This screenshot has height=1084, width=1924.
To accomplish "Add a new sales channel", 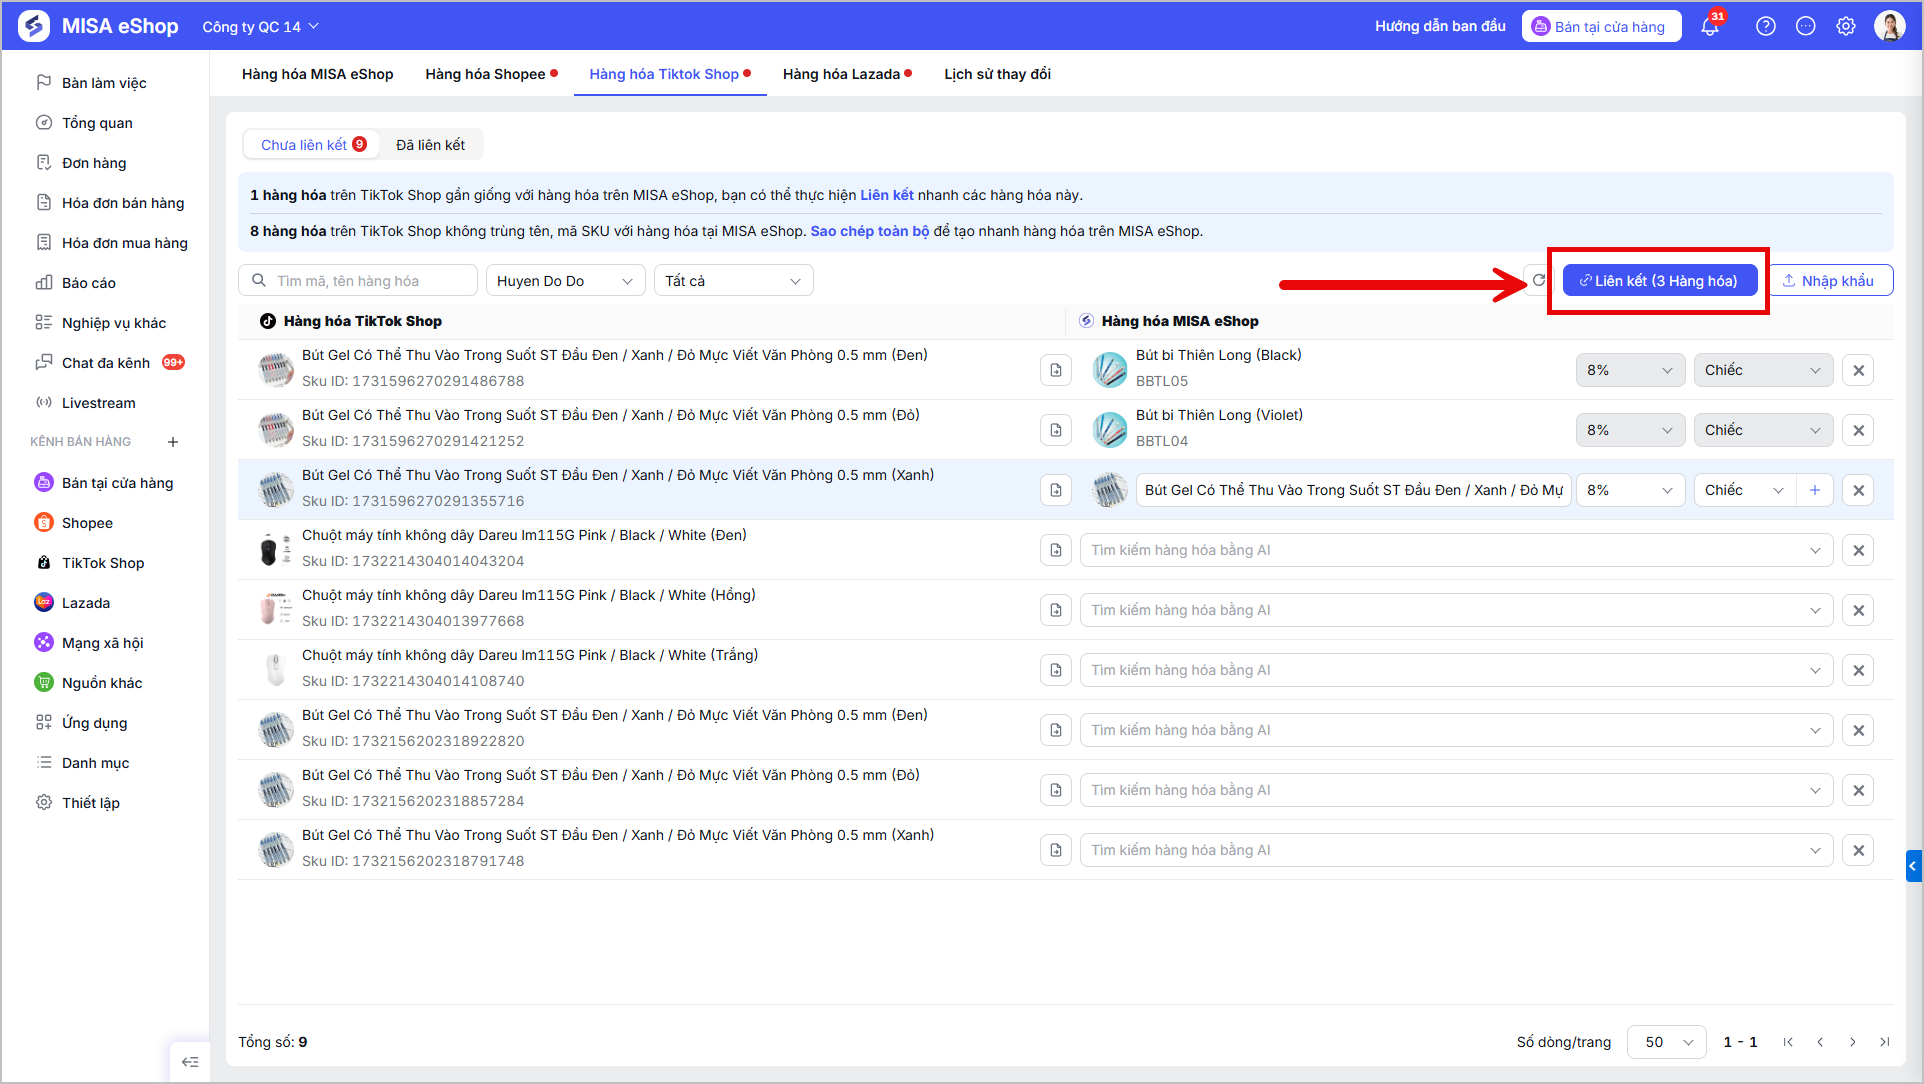I will (173, 442).
